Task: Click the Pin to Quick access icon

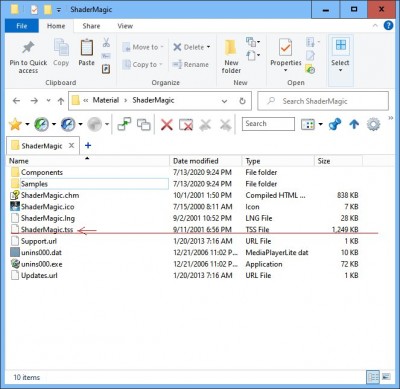Action: point(28,47)
